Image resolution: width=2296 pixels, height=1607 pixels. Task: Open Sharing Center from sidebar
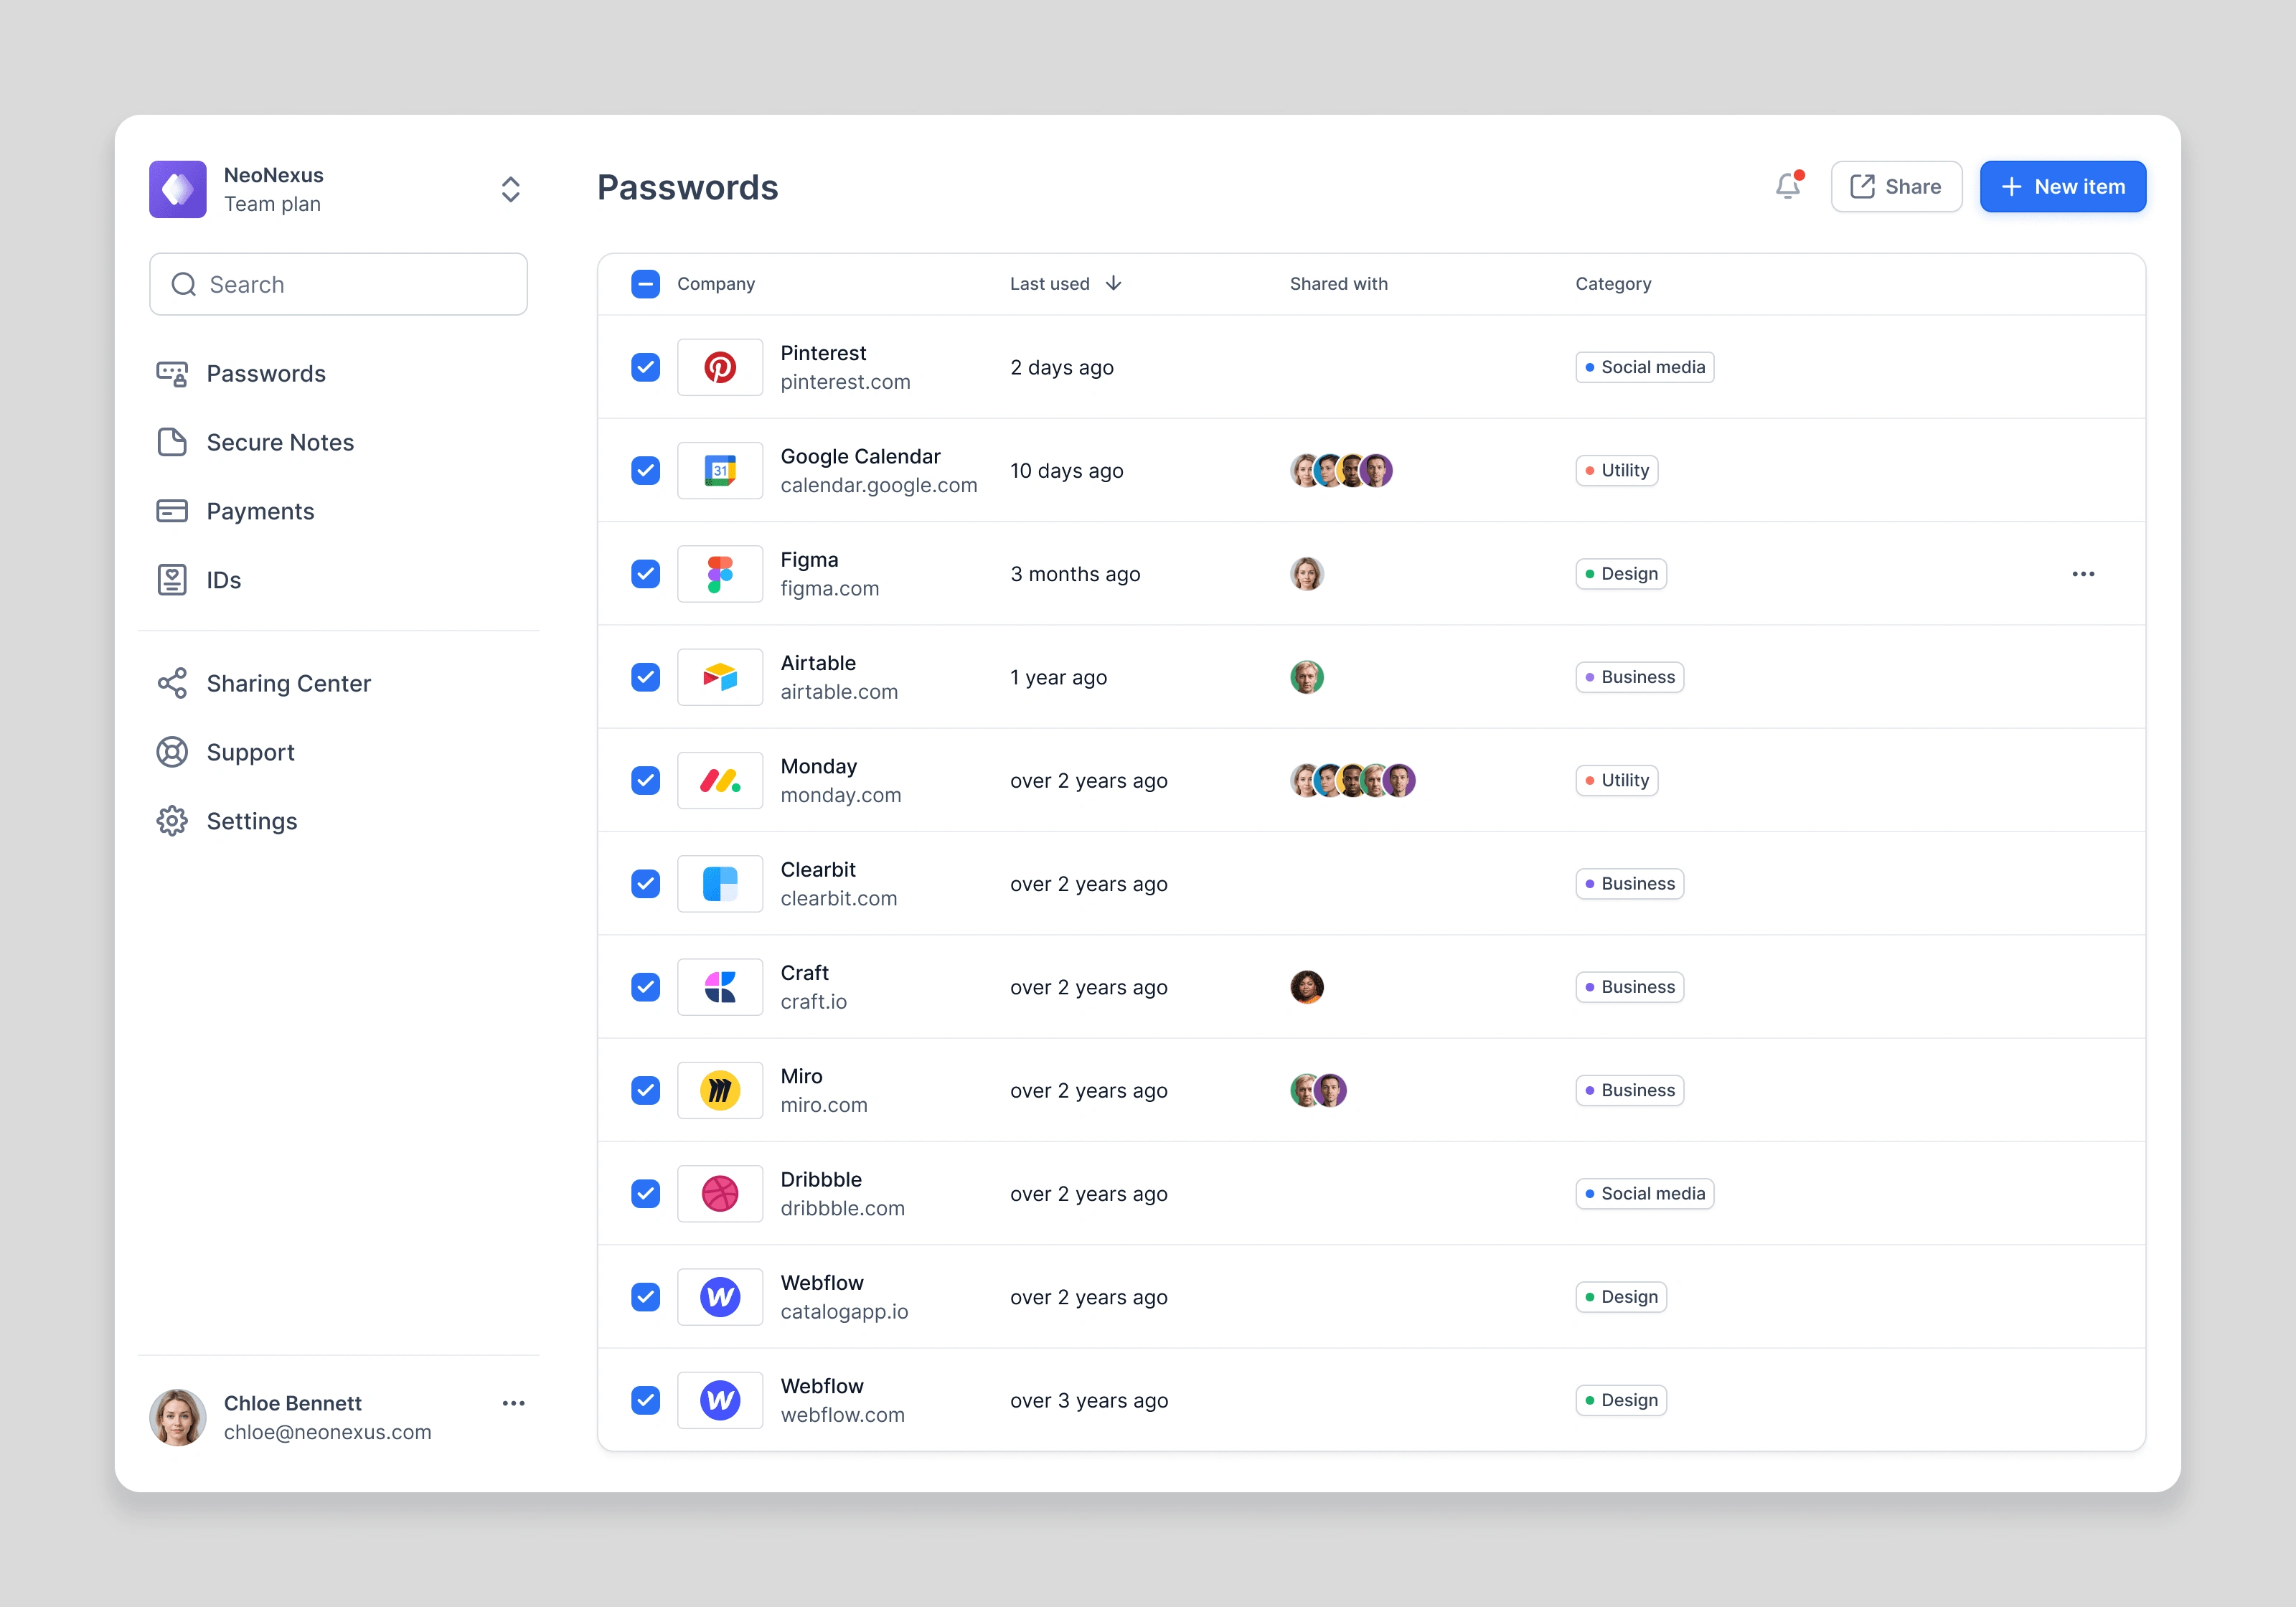(288, 683)
